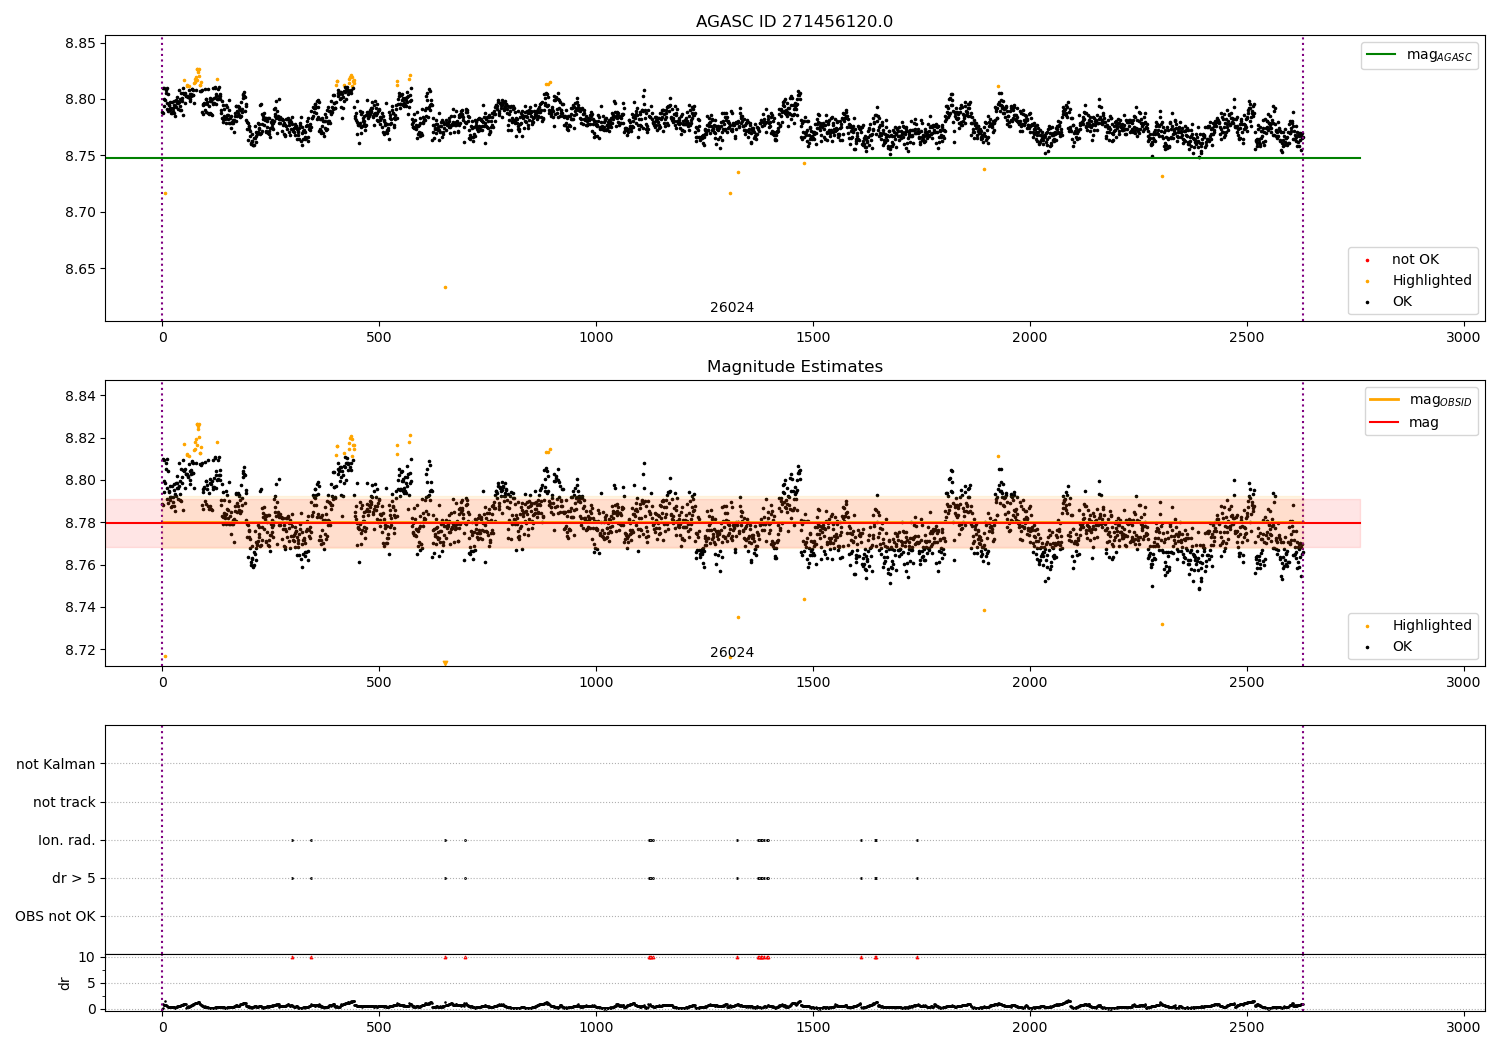This screenshot has height=1050, width=1500.
Task: Click the '5' tick on the dr axis
Action: (91, 983)
